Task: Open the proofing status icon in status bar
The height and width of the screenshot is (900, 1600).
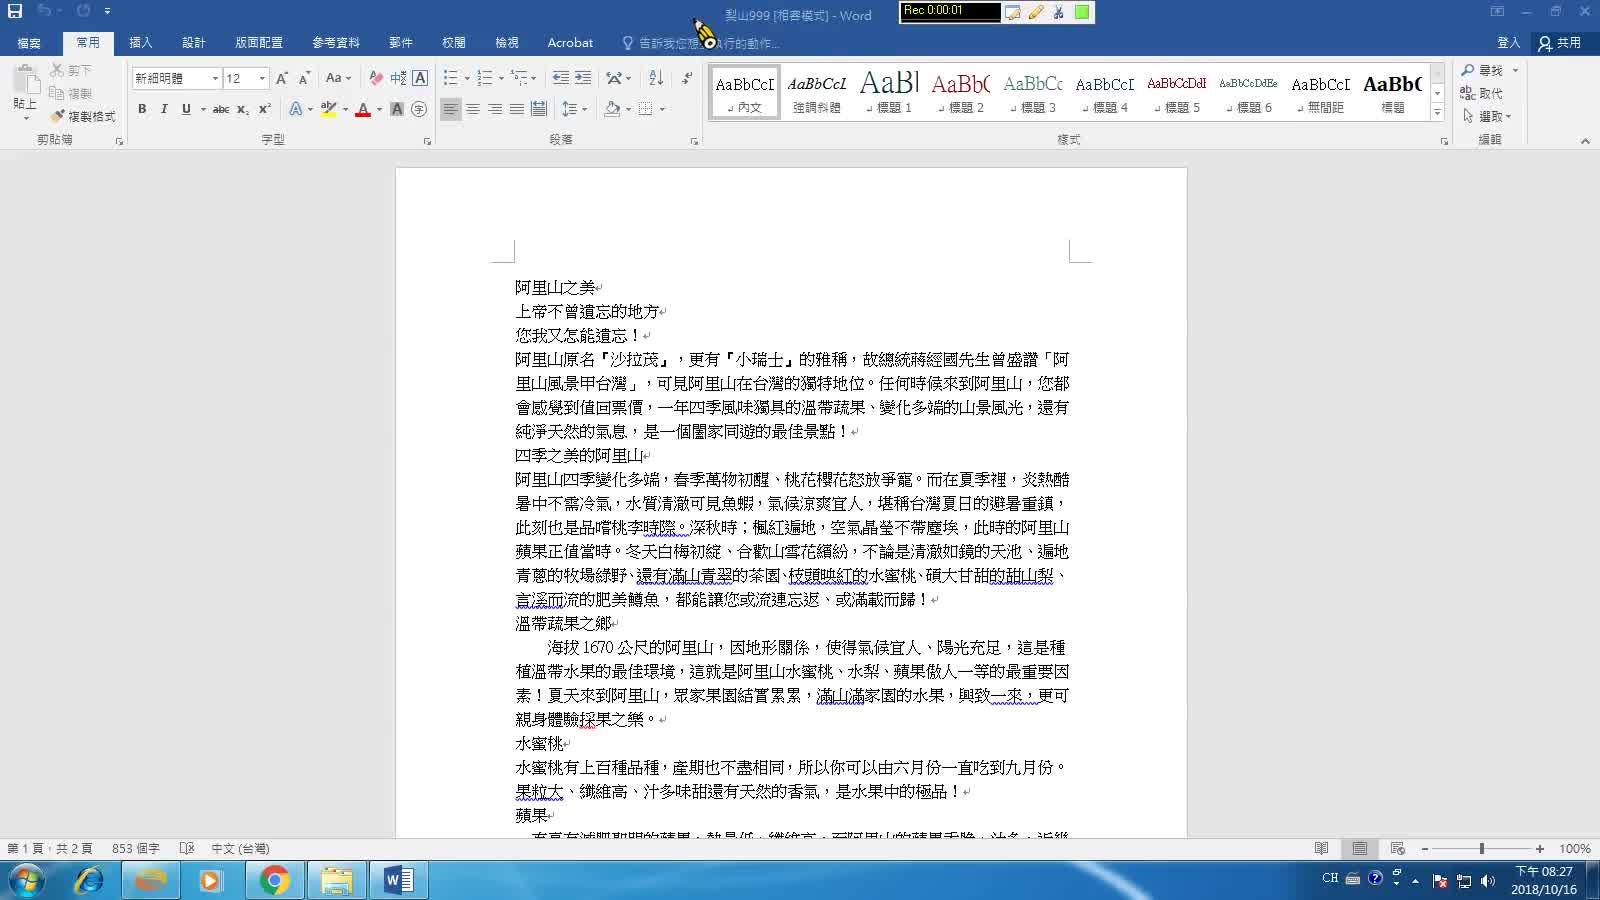Action: click(187, 848)
